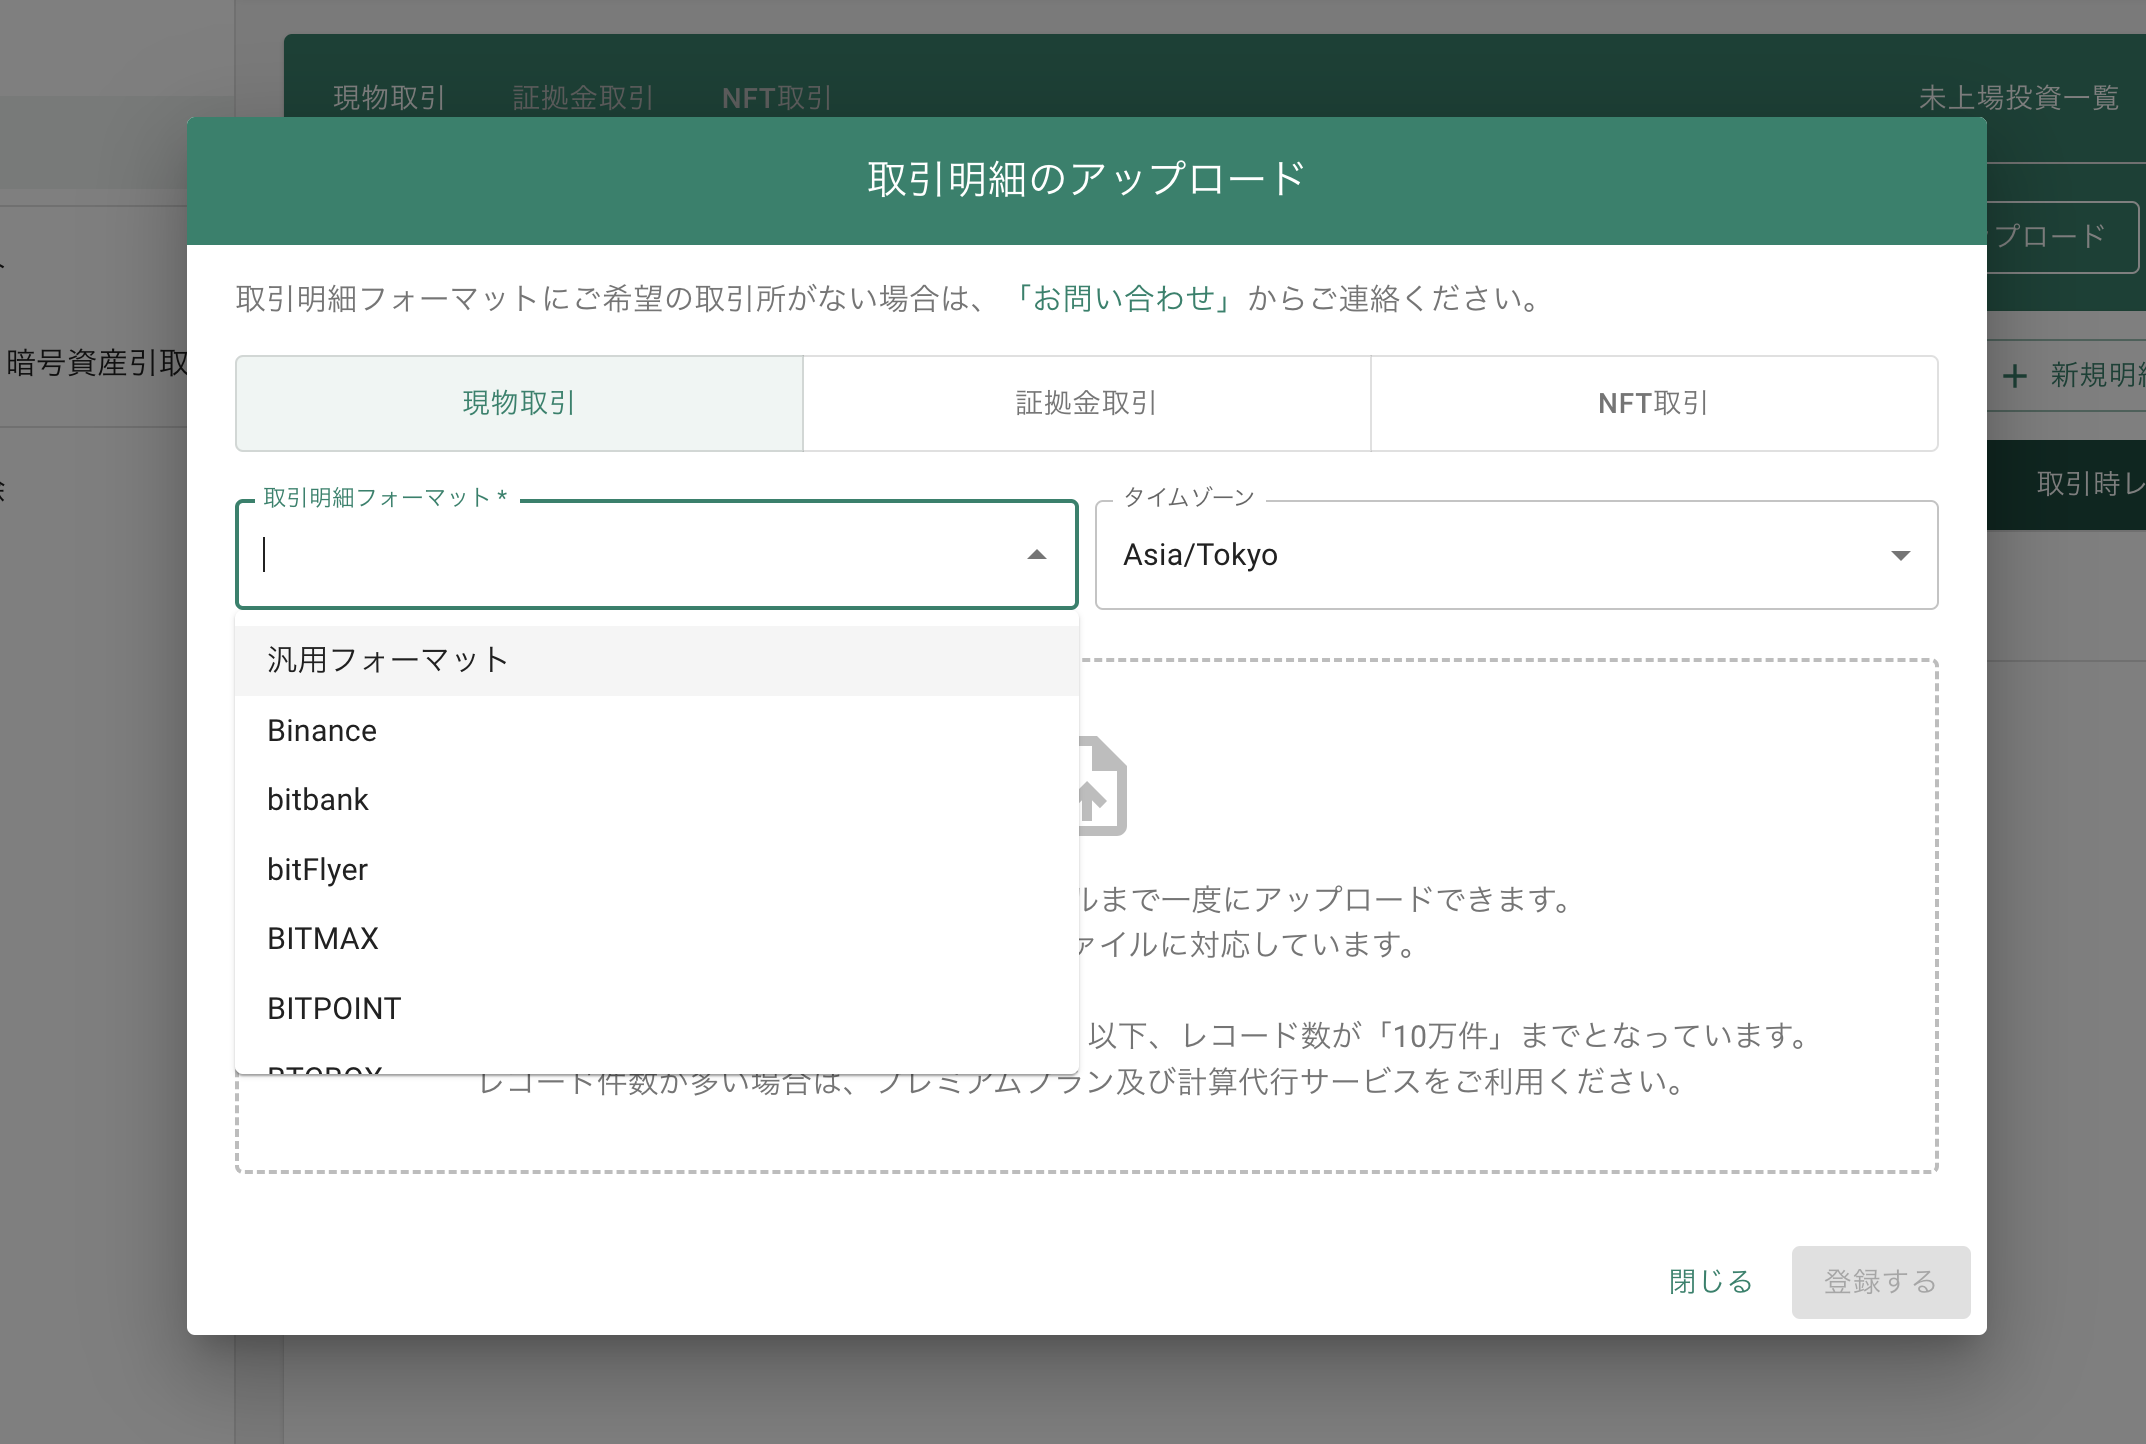The height and width of the screenshot is (1444, 2146).
Task: Click the background アップロード button
Action: (x=2061, y=237)
